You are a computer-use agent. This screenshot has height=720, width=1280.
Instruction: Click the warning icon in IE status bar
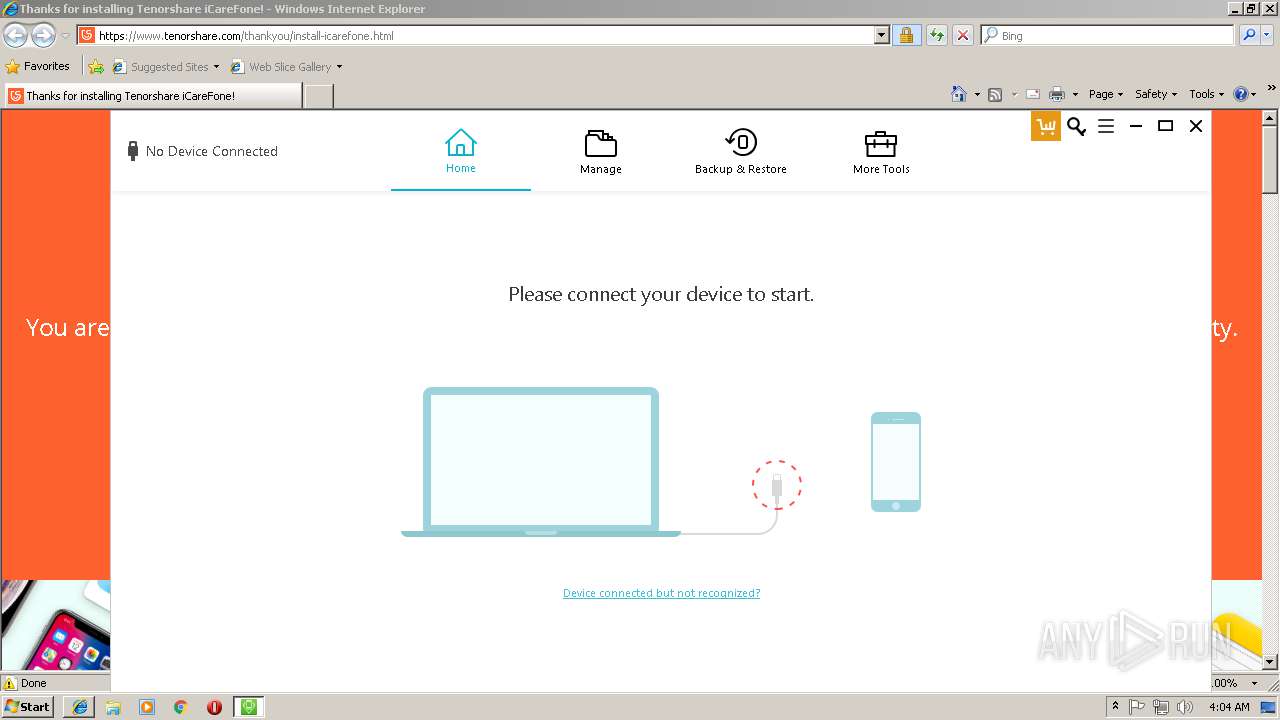(10, 683)
